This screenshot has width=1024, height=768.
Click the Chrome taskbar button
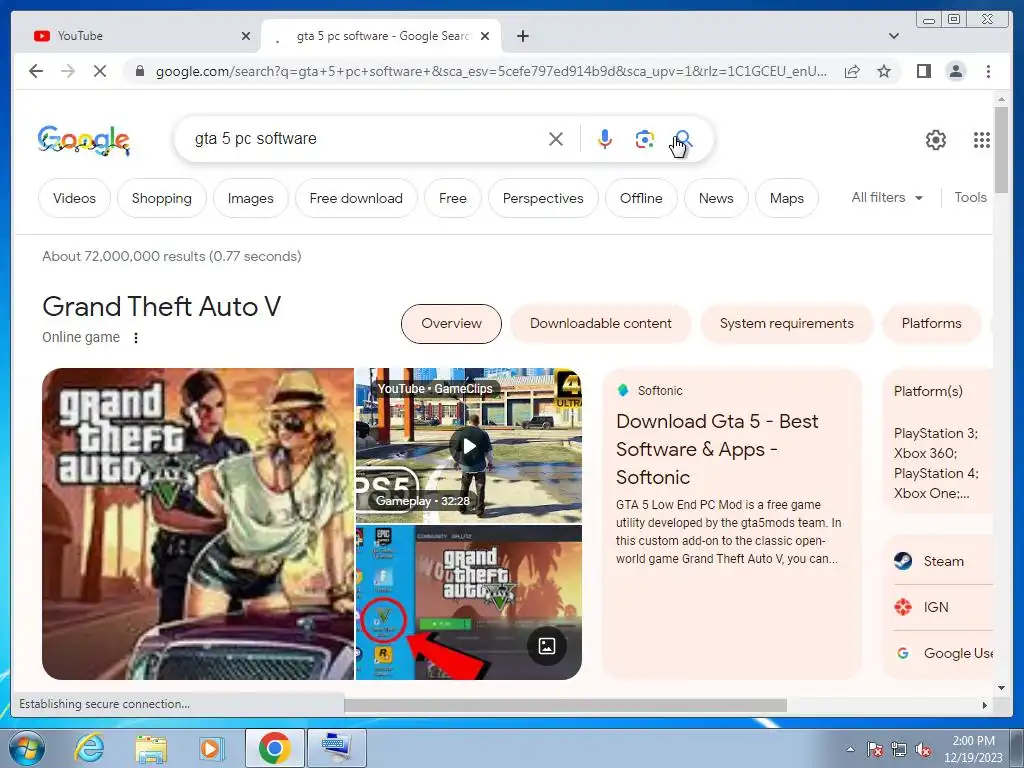tap(274, 748)
